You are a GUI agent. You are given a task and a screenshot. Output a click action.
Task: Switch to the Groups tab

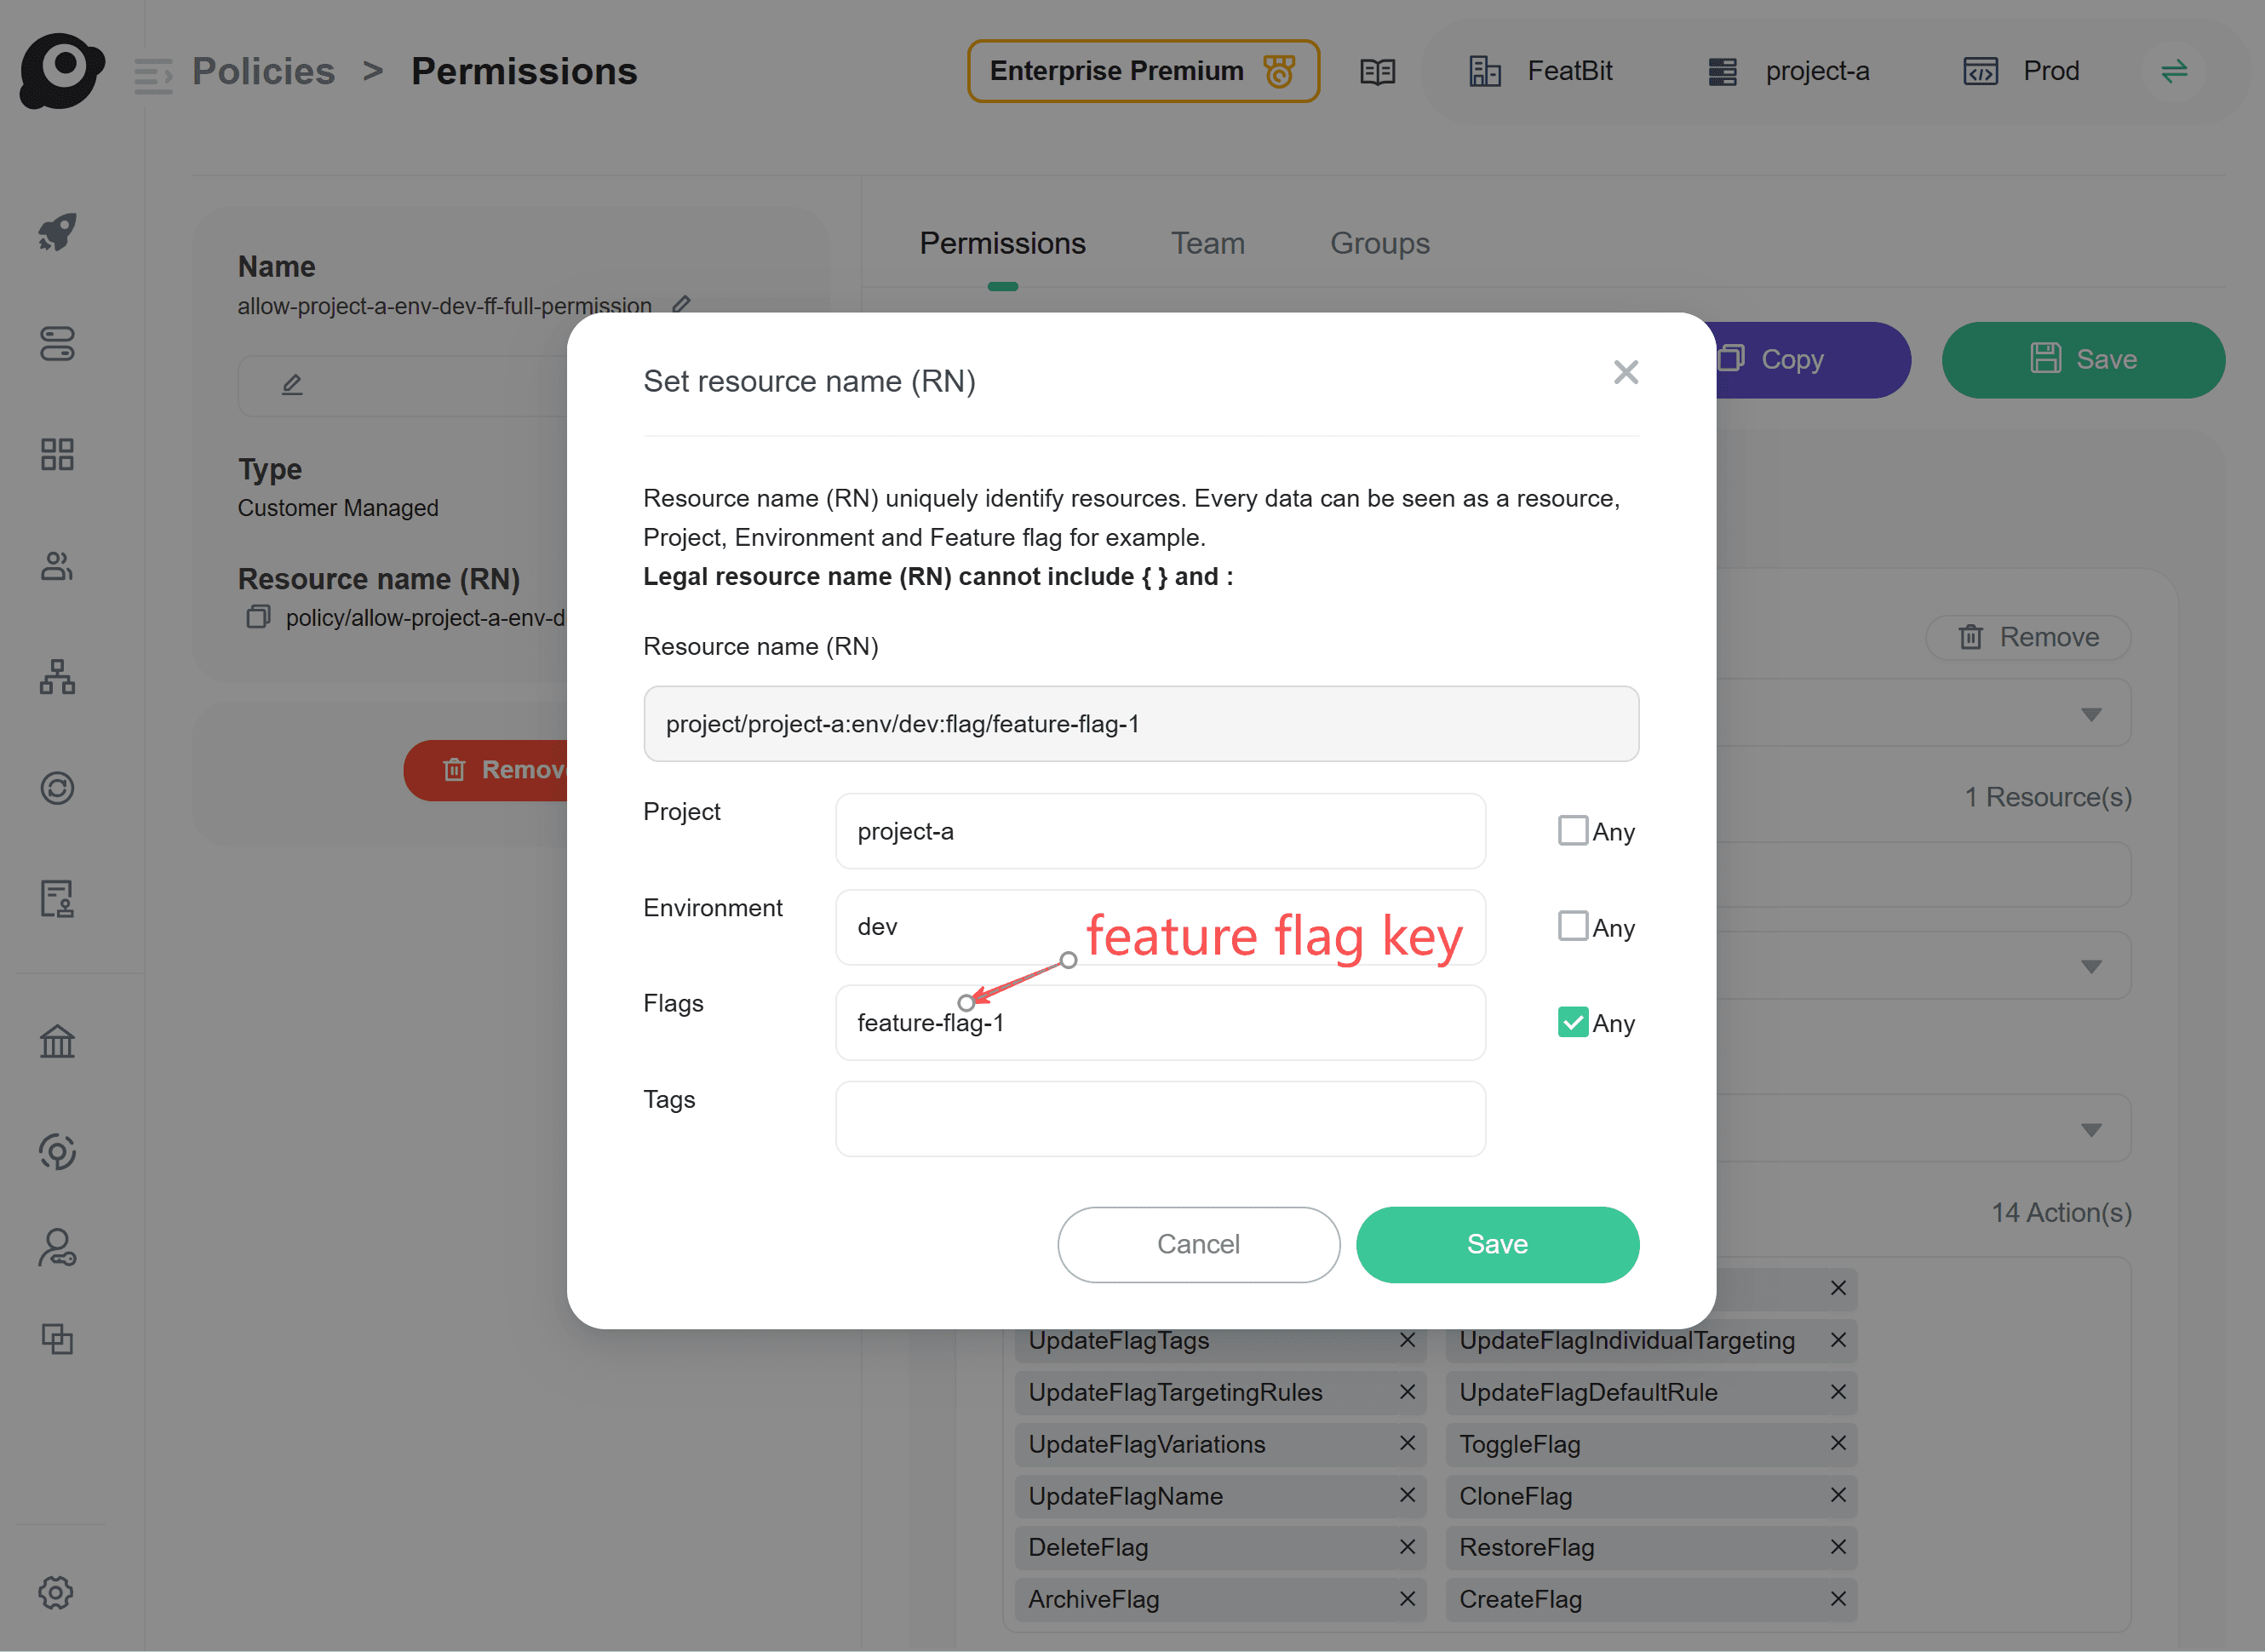tap(1379, 244)
